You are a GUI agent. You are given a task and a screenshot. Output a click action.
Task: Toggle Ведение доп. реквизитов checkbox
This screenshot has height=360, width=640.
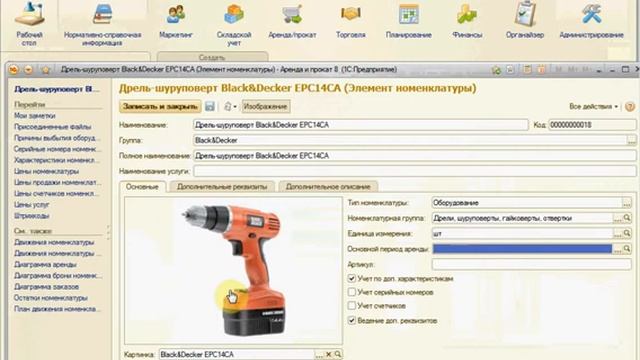tap(351, 321)
